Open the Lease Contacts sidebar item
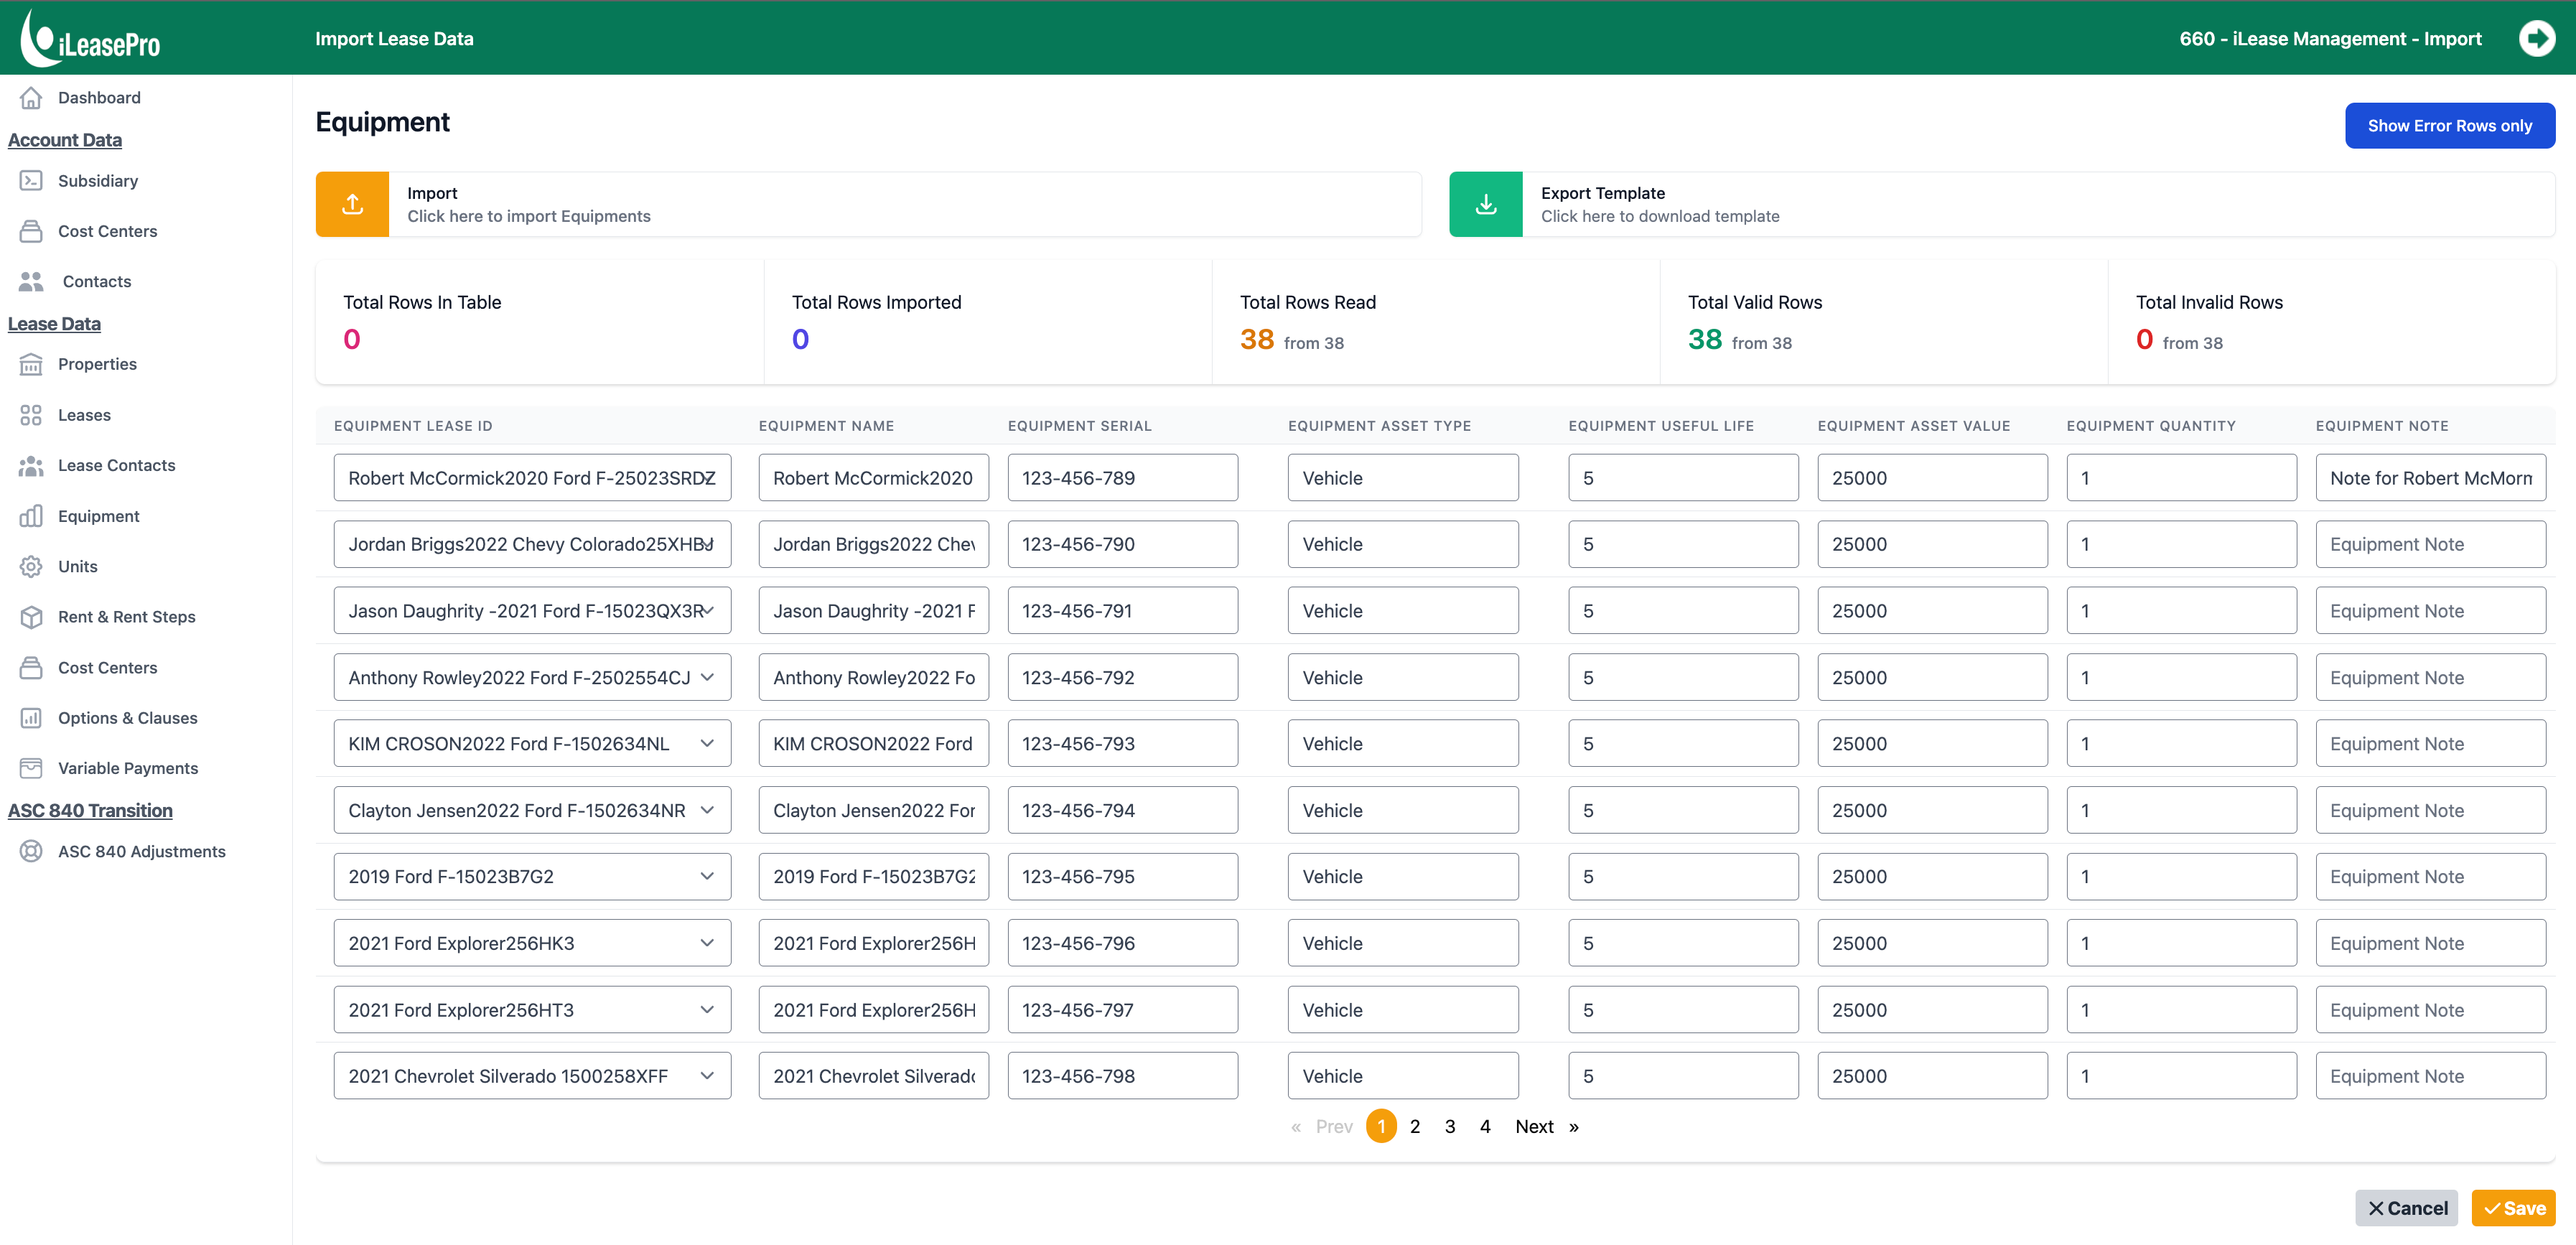 tap(116, 465)
